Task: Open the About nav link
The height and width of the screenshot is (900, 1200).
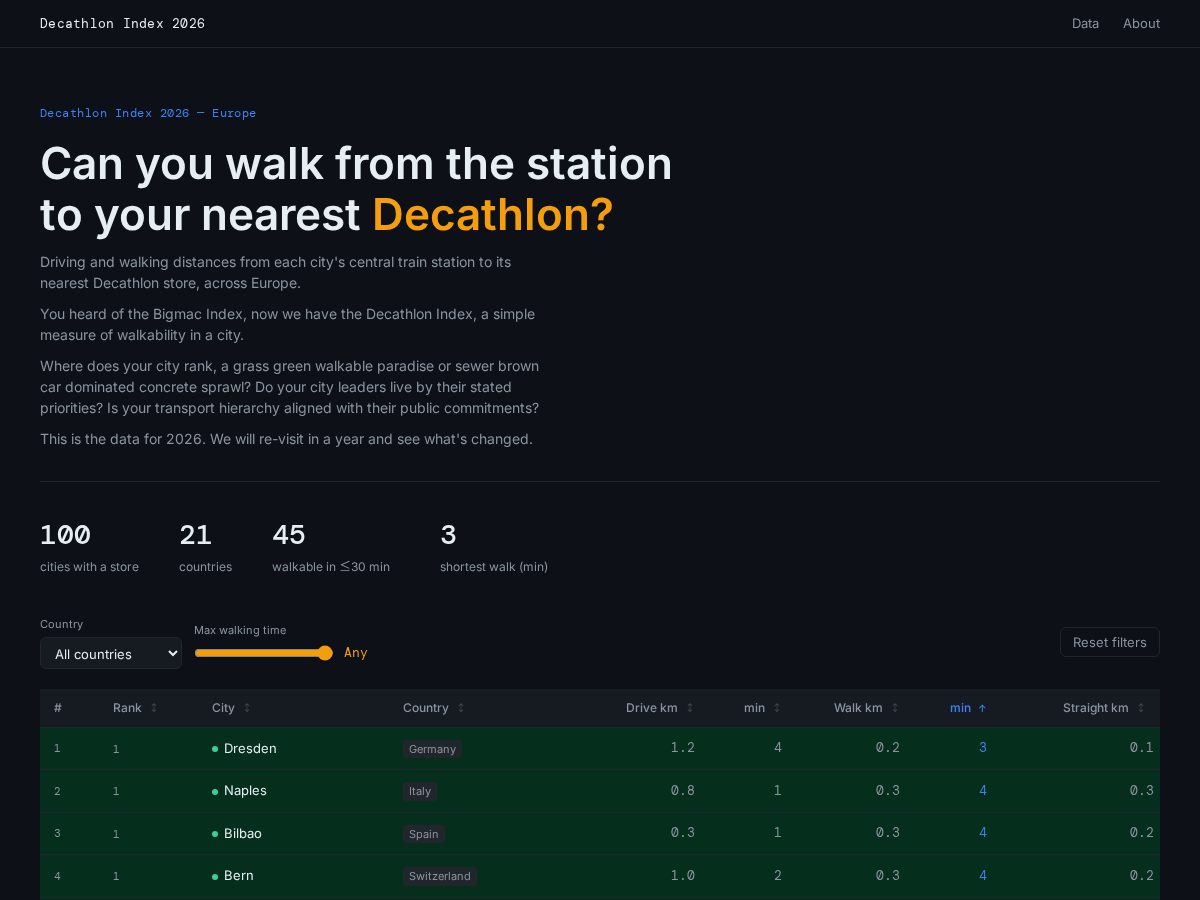Action: [1141, 24]
